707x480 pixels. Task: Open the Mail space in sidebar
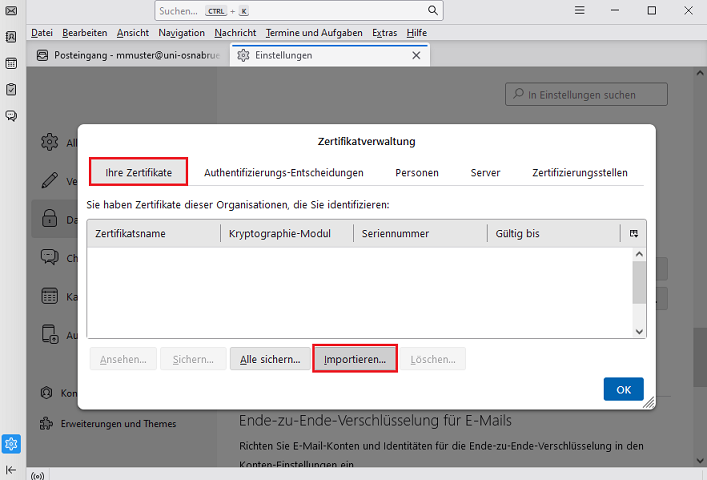(x=11, y=11)
